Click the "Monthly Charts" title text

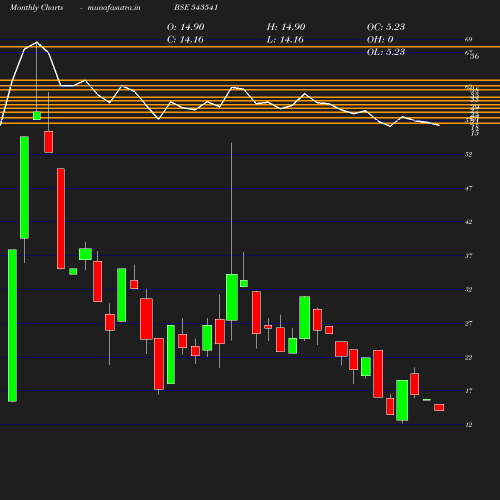tap(36, 7)
